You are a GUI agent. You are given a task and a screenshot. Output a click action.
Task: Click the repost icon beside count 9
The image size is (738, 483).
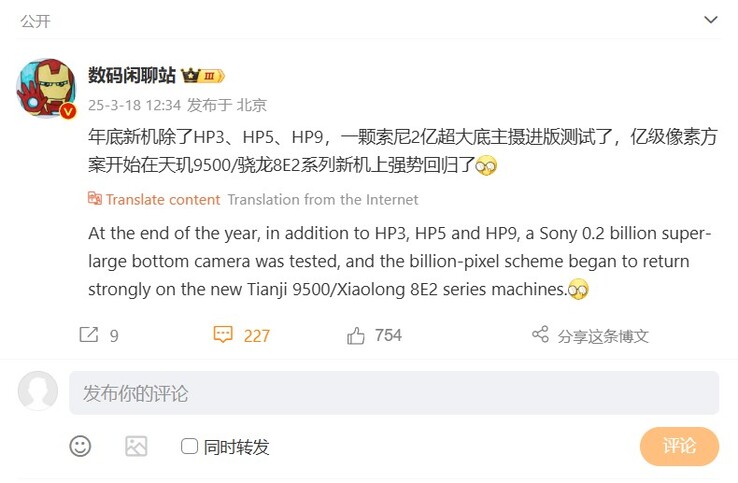click(x=89, y=335)
